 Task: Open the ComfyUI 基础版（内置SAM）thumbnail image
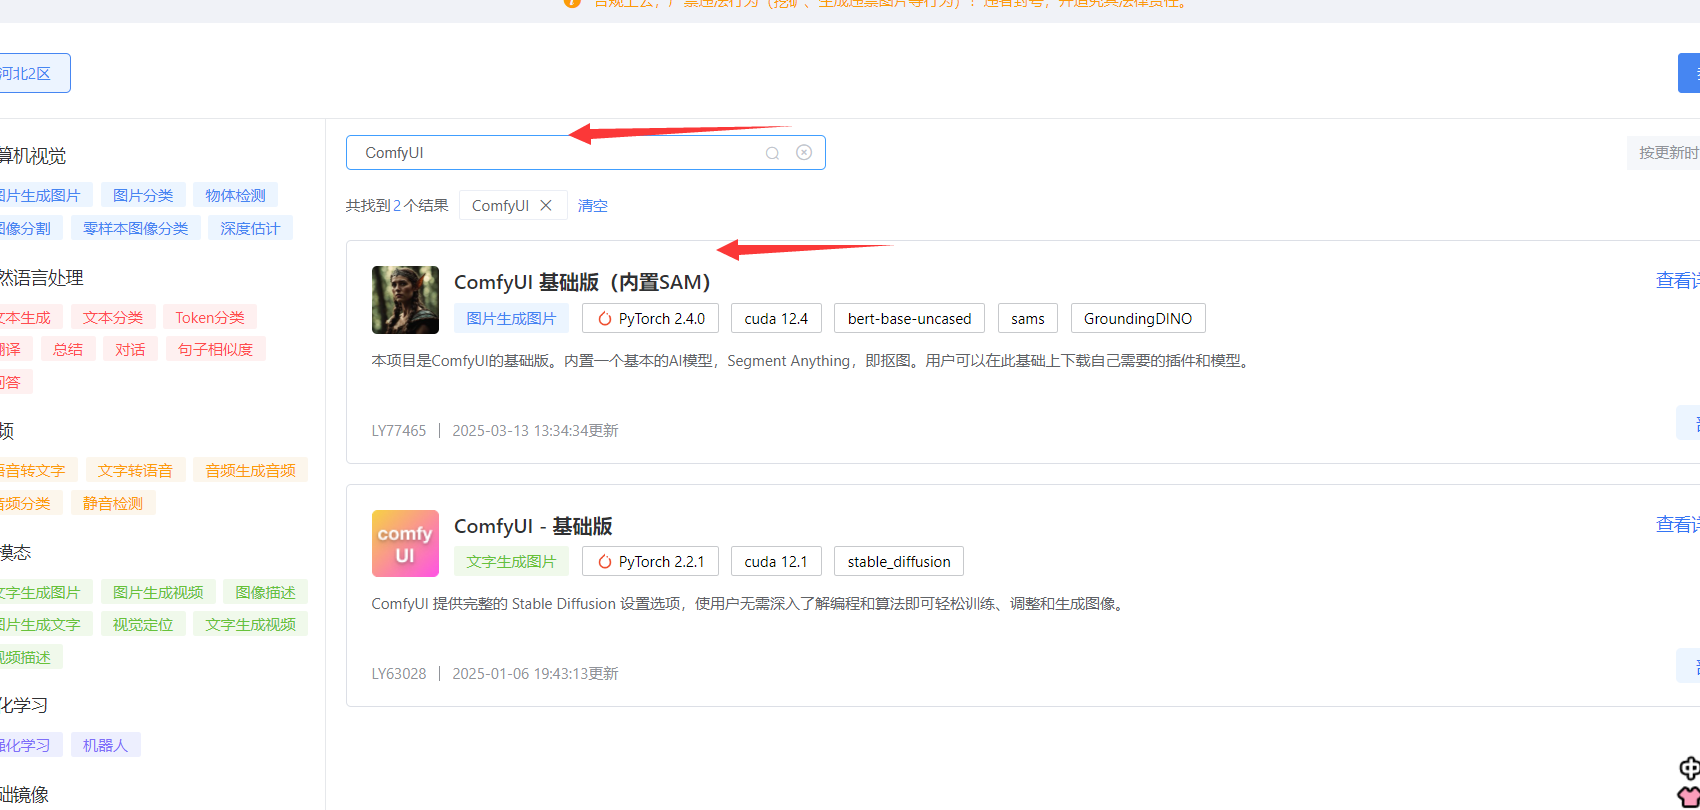[405, 300]
